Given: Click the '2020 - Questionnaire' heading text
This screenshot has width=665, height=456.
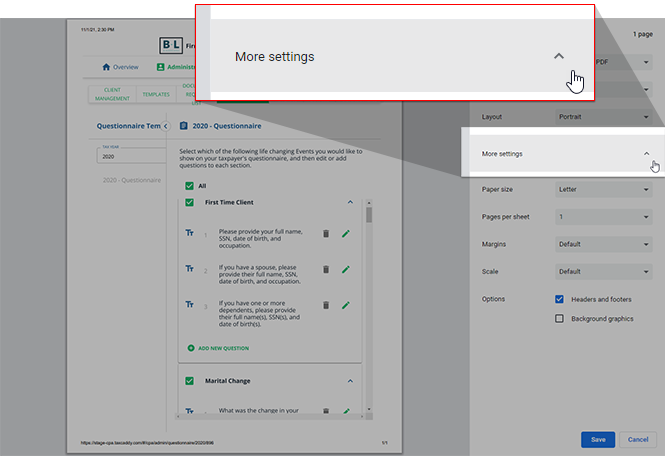Looking at the screenshot, I should coord(227,126).
